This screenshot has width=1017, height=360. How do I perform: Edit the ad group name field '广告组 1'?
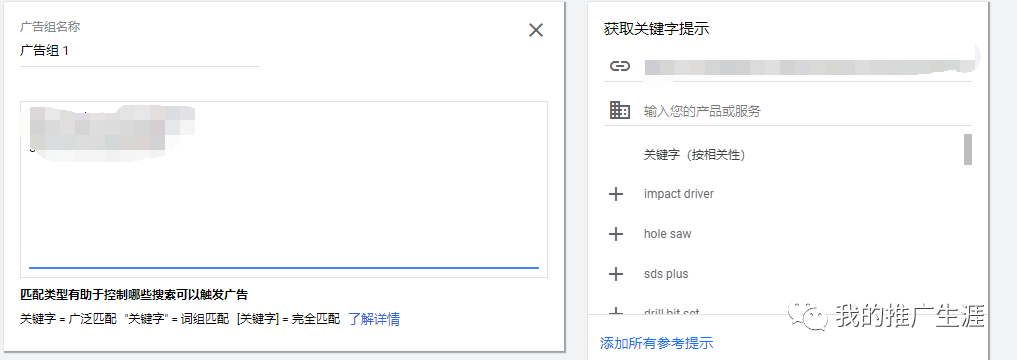[x=139, y=51]
